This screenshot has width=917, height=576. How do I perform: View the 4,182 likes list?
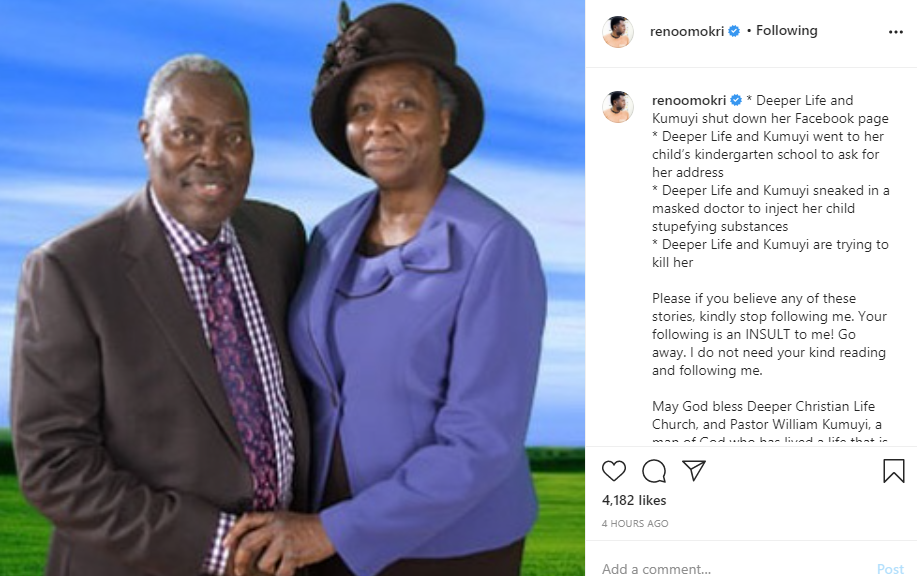click(634, 501)
